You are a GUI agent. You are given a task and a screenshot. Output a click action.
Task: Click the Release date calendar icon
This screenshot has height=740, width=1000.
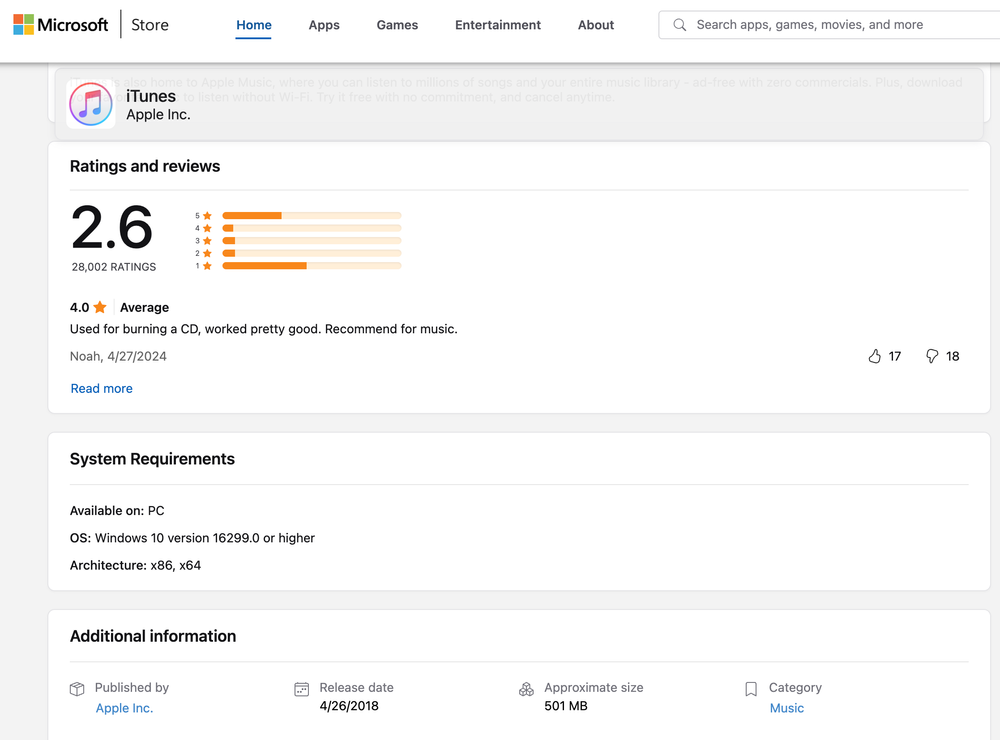coord(301,689)
